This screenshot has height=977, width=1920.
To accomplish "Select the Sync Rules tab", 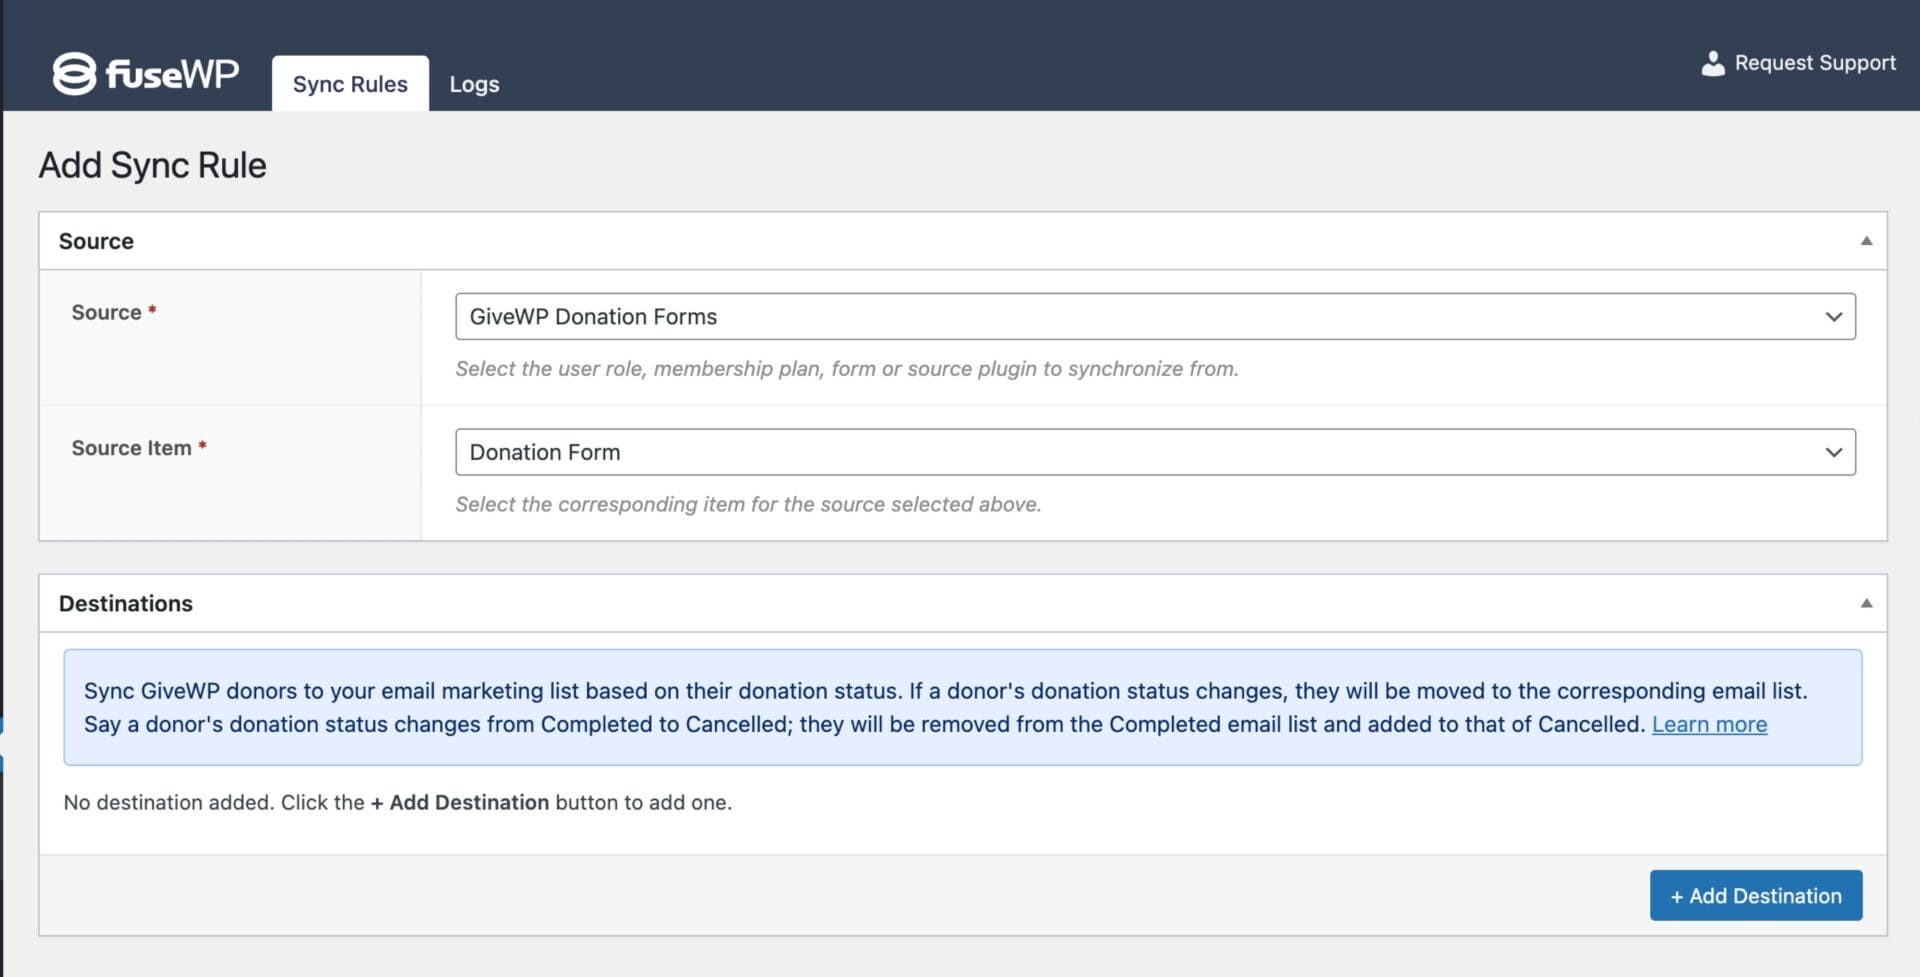I will click(350, 84).
